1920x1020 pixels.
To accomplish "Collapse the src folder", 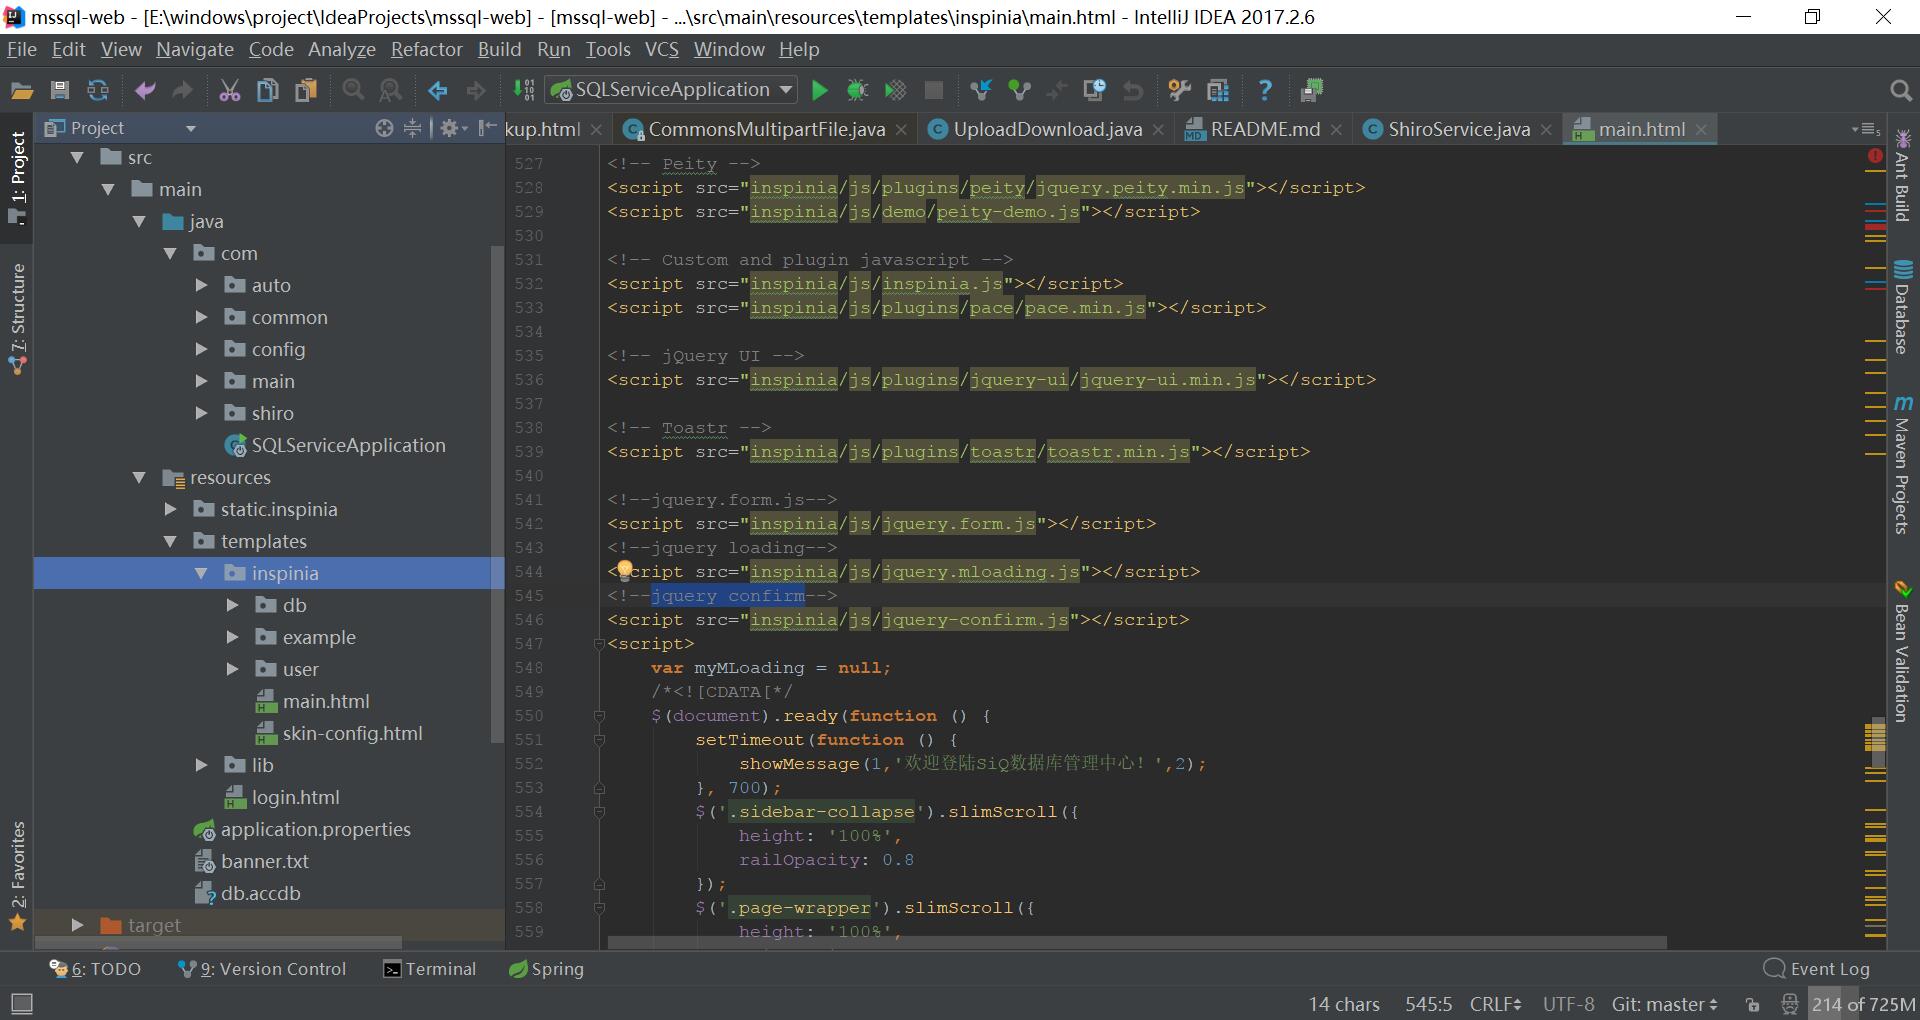I will [x=77, y=157].
